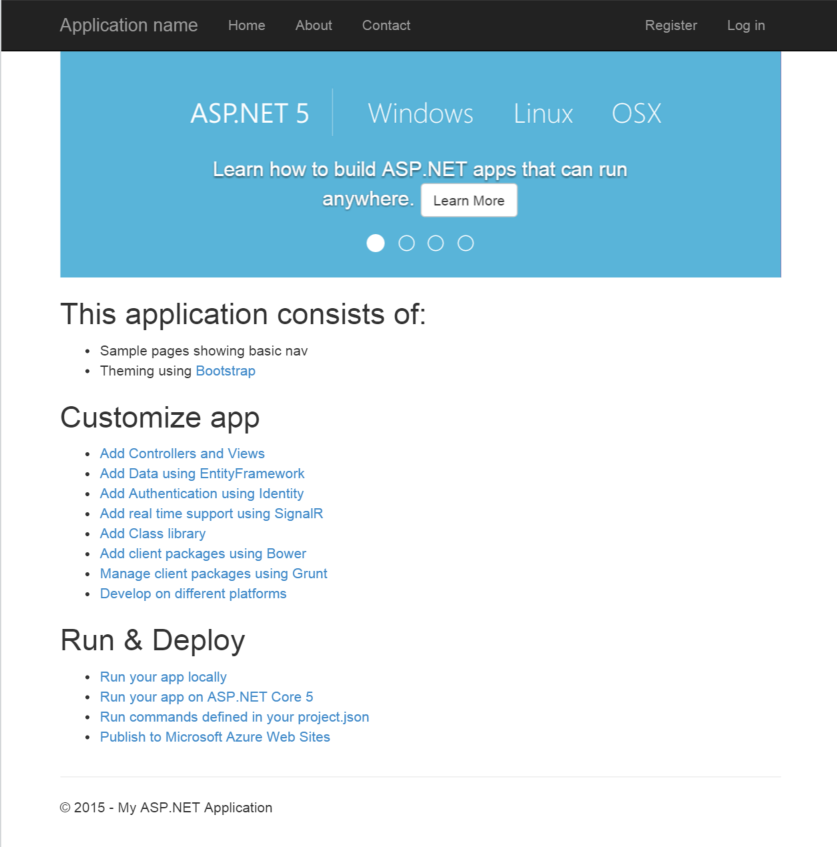Open Add Controllers and Views link

182,454
